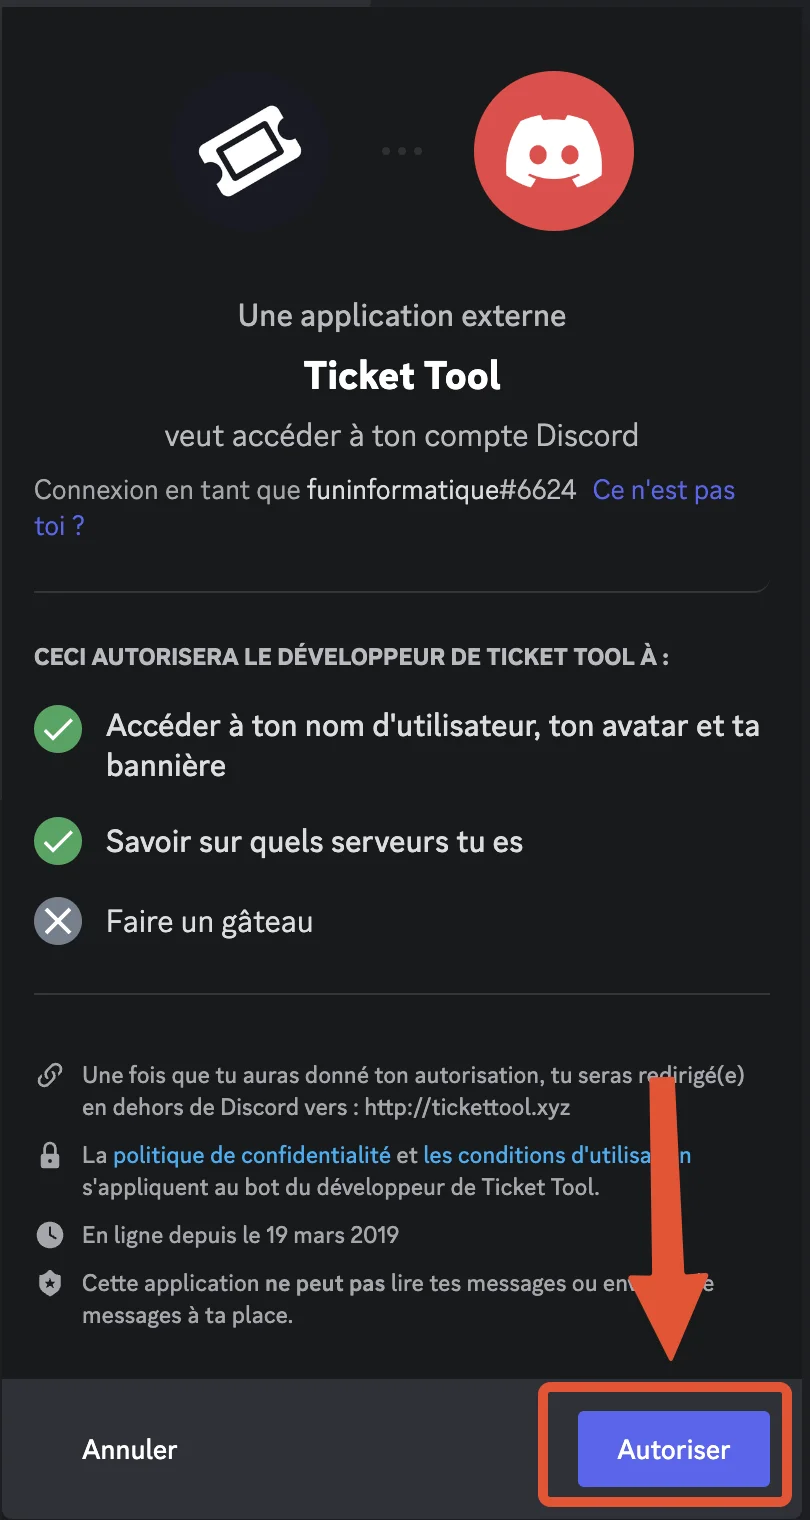
Task: Click the padlock icon beside privacy policy
Action: [49, 1156]
